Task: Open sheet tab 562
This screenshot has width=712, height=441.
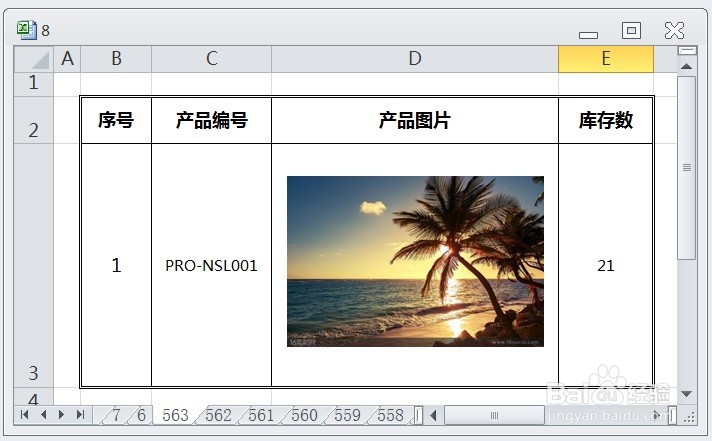Action: pyautogui.click(x=218, y=415)
